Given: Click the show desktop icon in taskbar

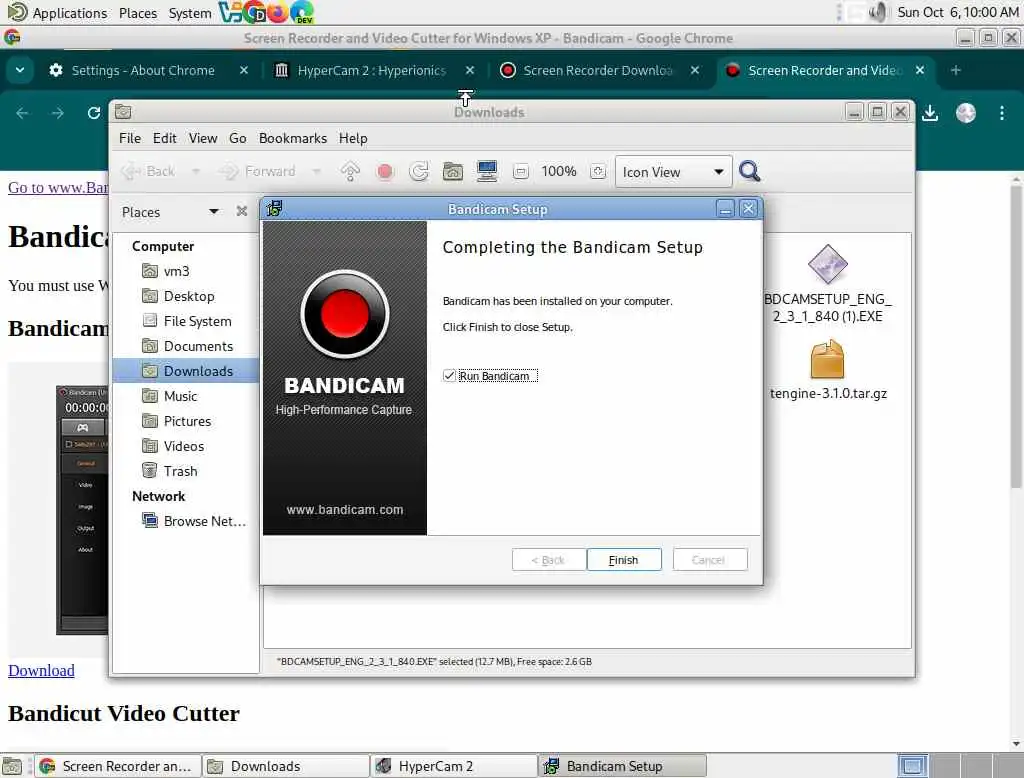Looking at the screenshot, I should (12, 766).
